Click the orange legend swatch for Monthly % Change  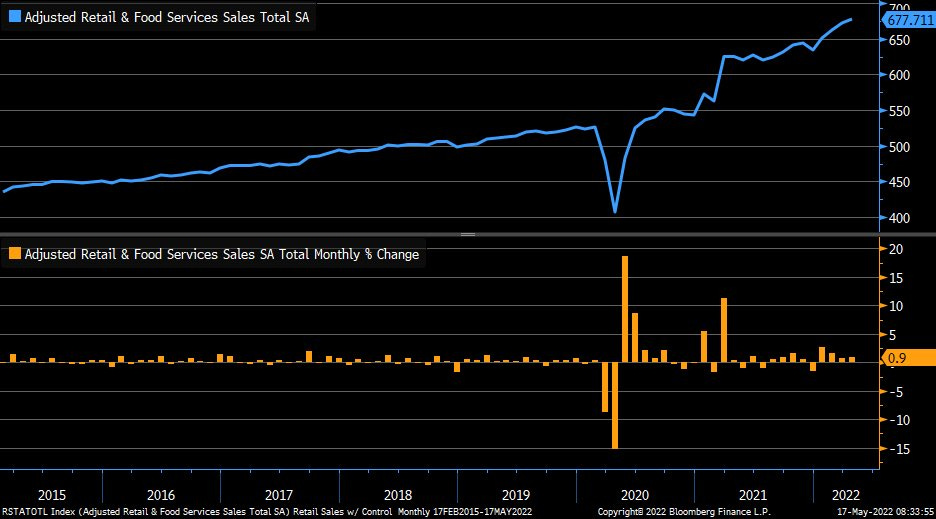click(x=15, y=255)
